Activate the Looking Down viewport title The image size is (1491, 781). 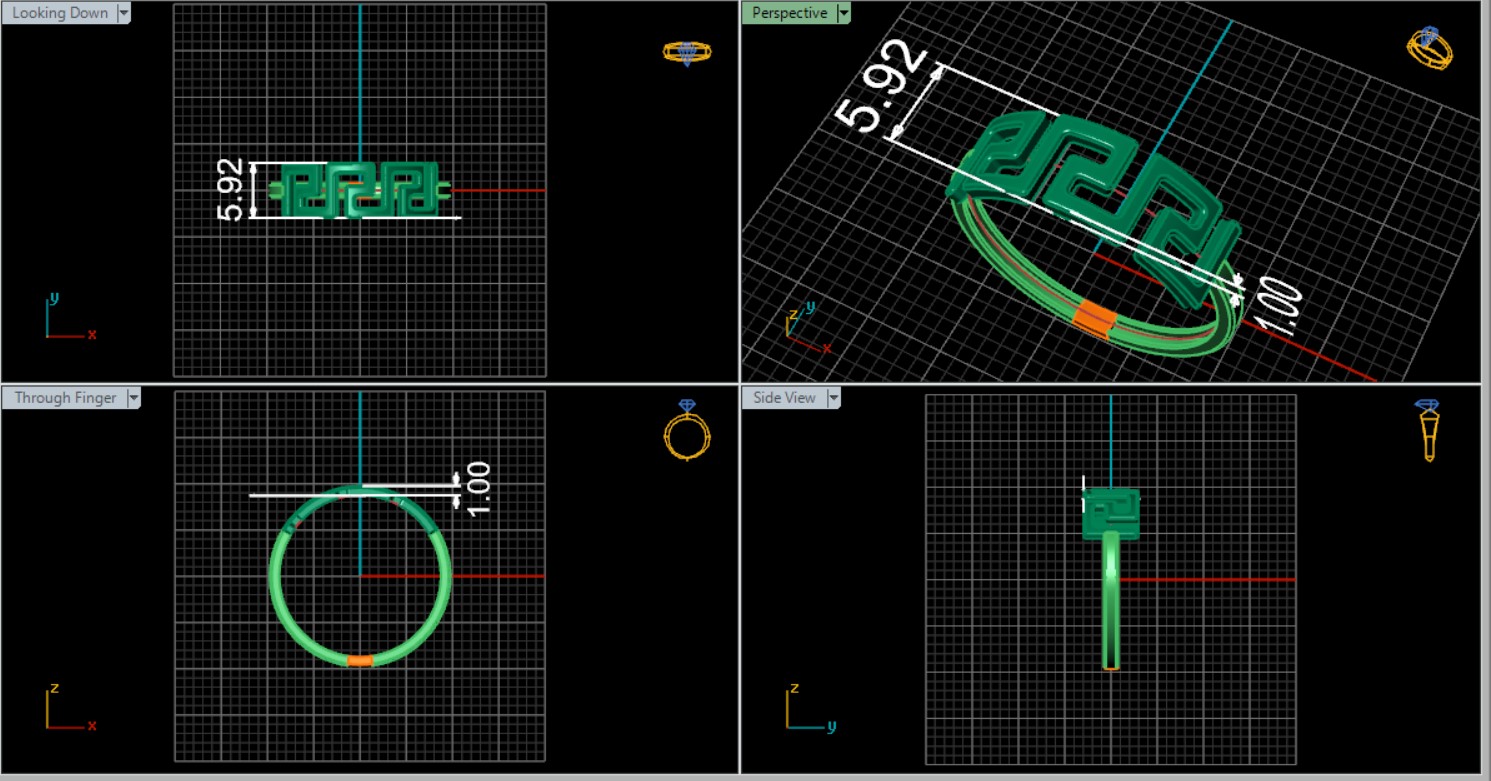pyautogui.click(x=60, y=13)
